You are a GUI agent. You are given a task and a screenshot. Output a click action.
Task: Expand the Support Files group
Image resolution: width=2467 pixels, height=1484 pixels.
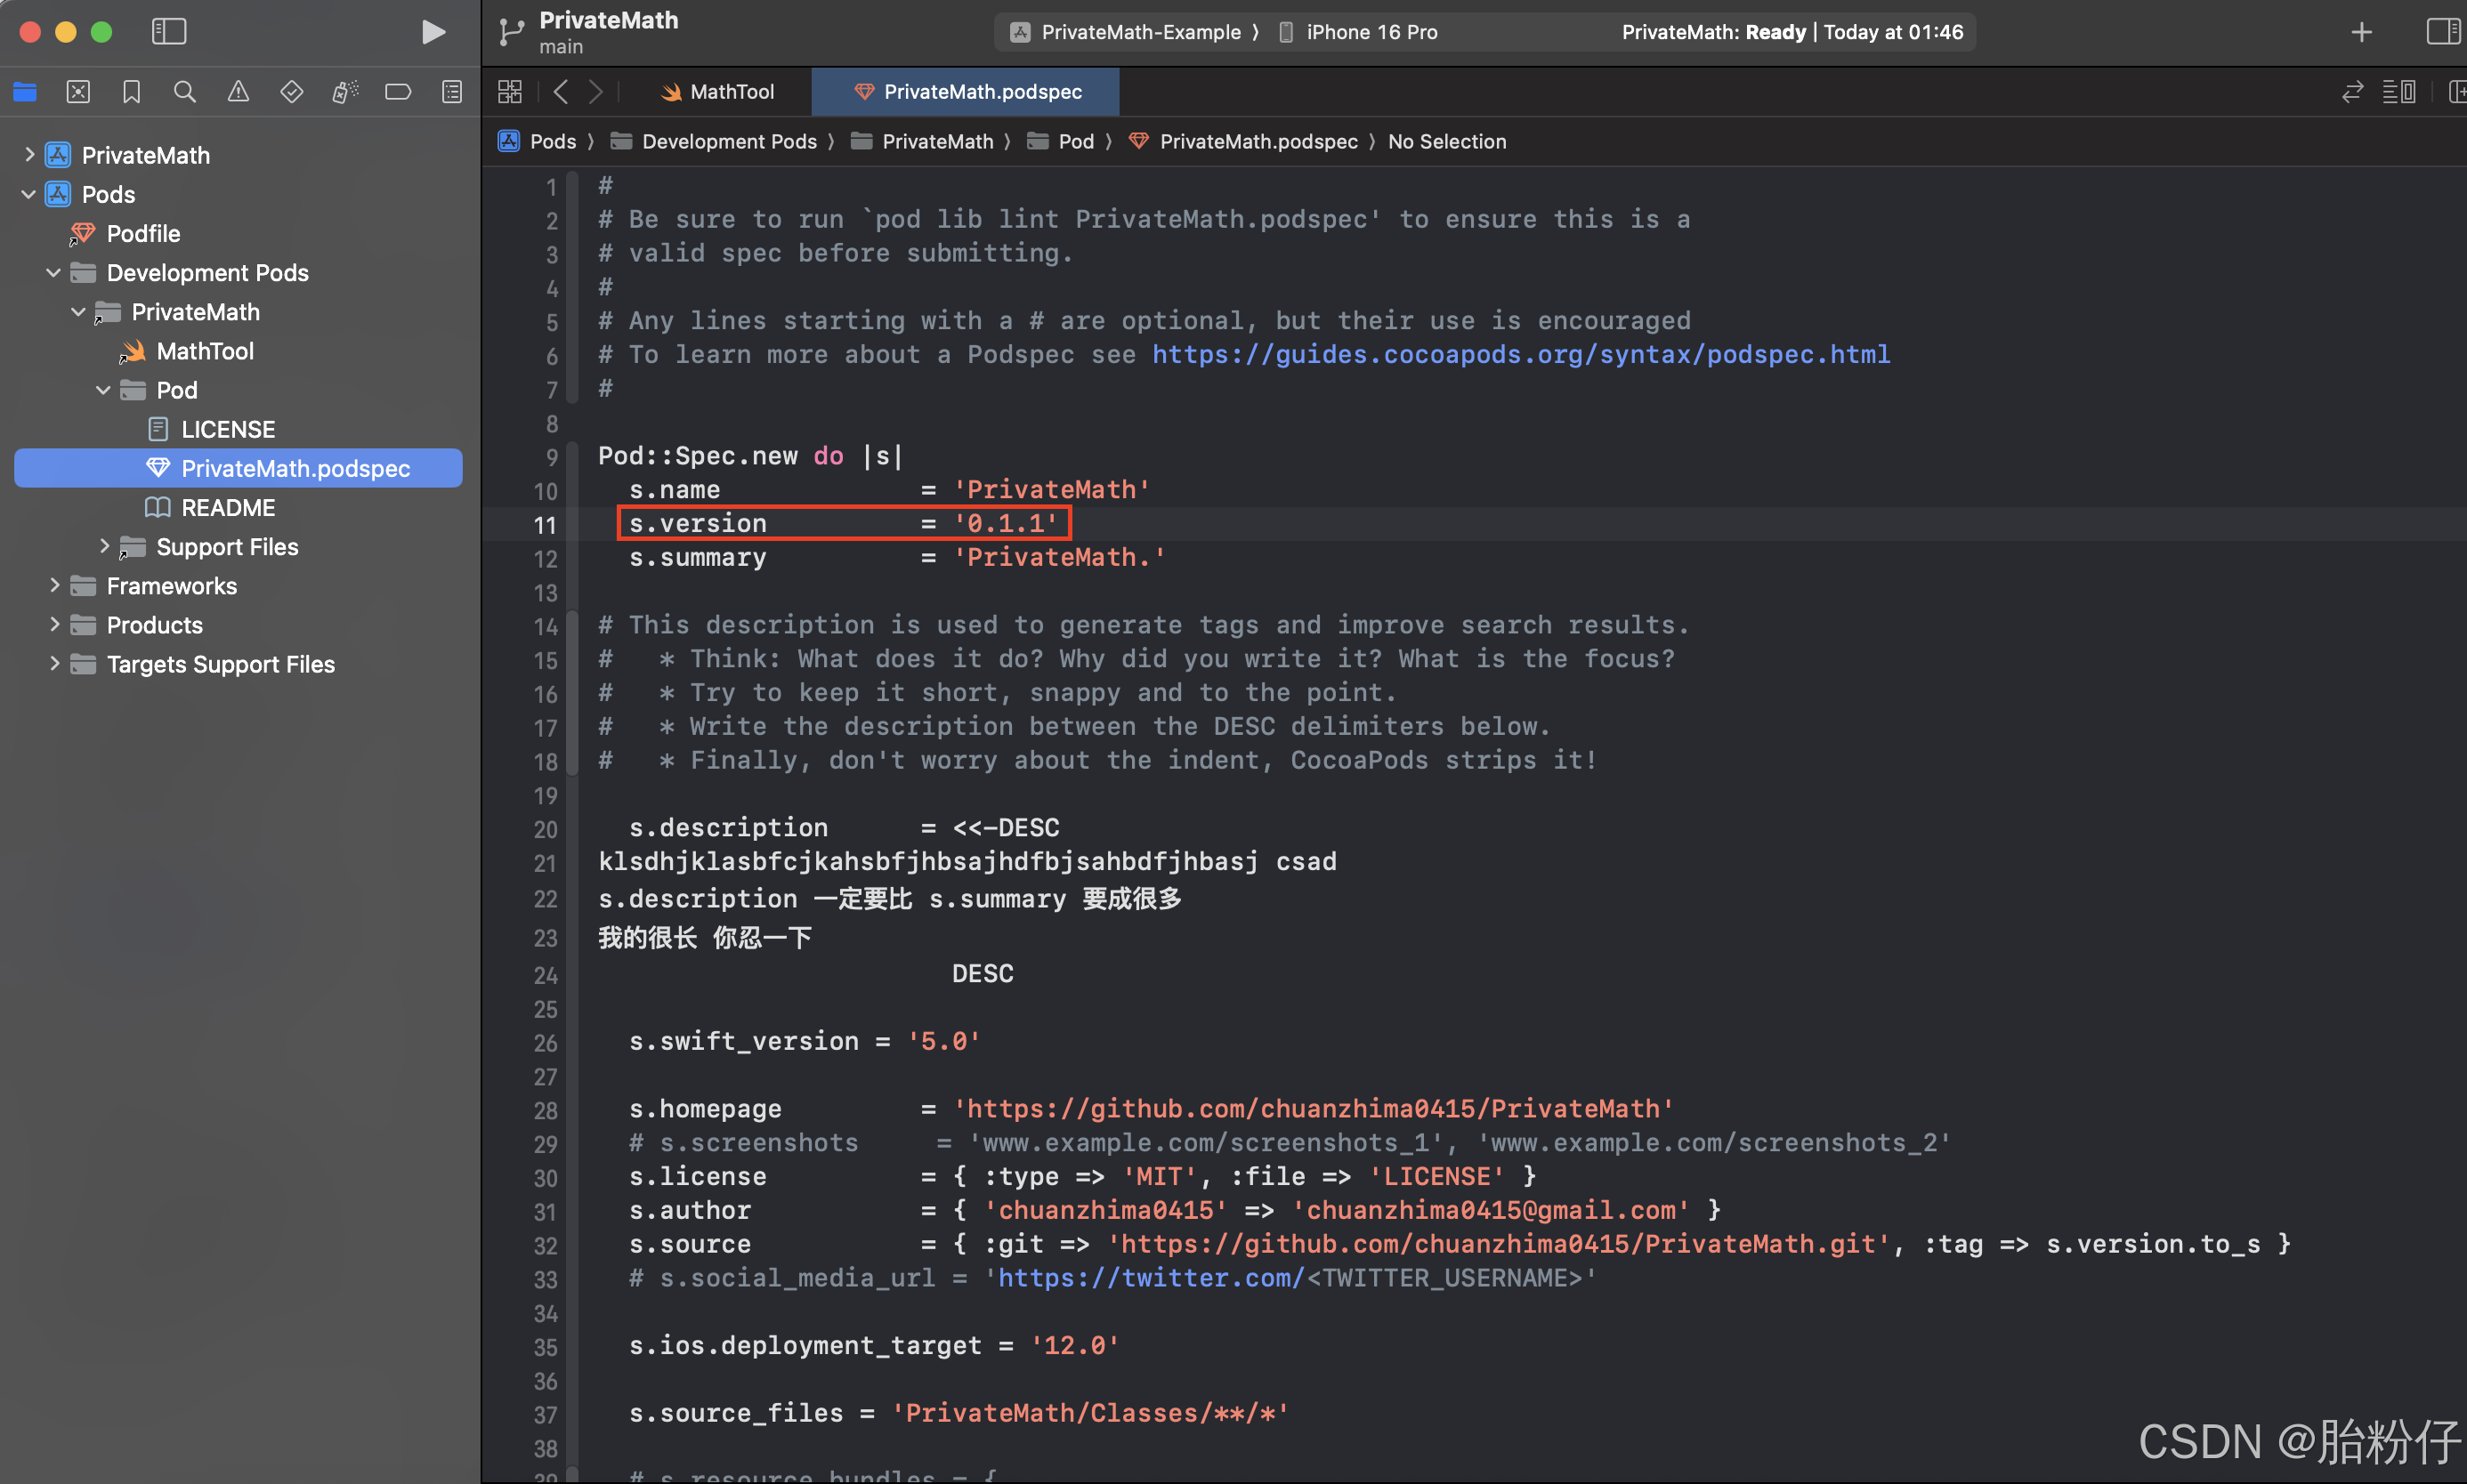104,546
